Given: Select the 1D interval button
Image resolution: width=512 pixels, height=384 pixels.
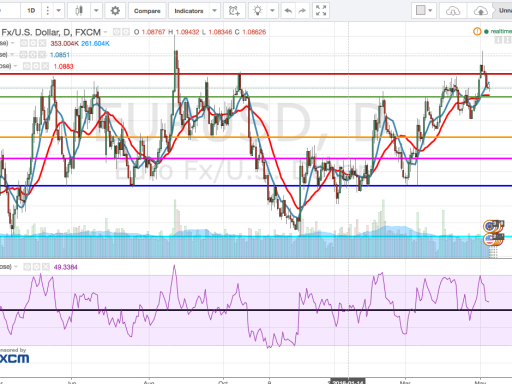Looking at the screenshot, I should coord(31,11).
